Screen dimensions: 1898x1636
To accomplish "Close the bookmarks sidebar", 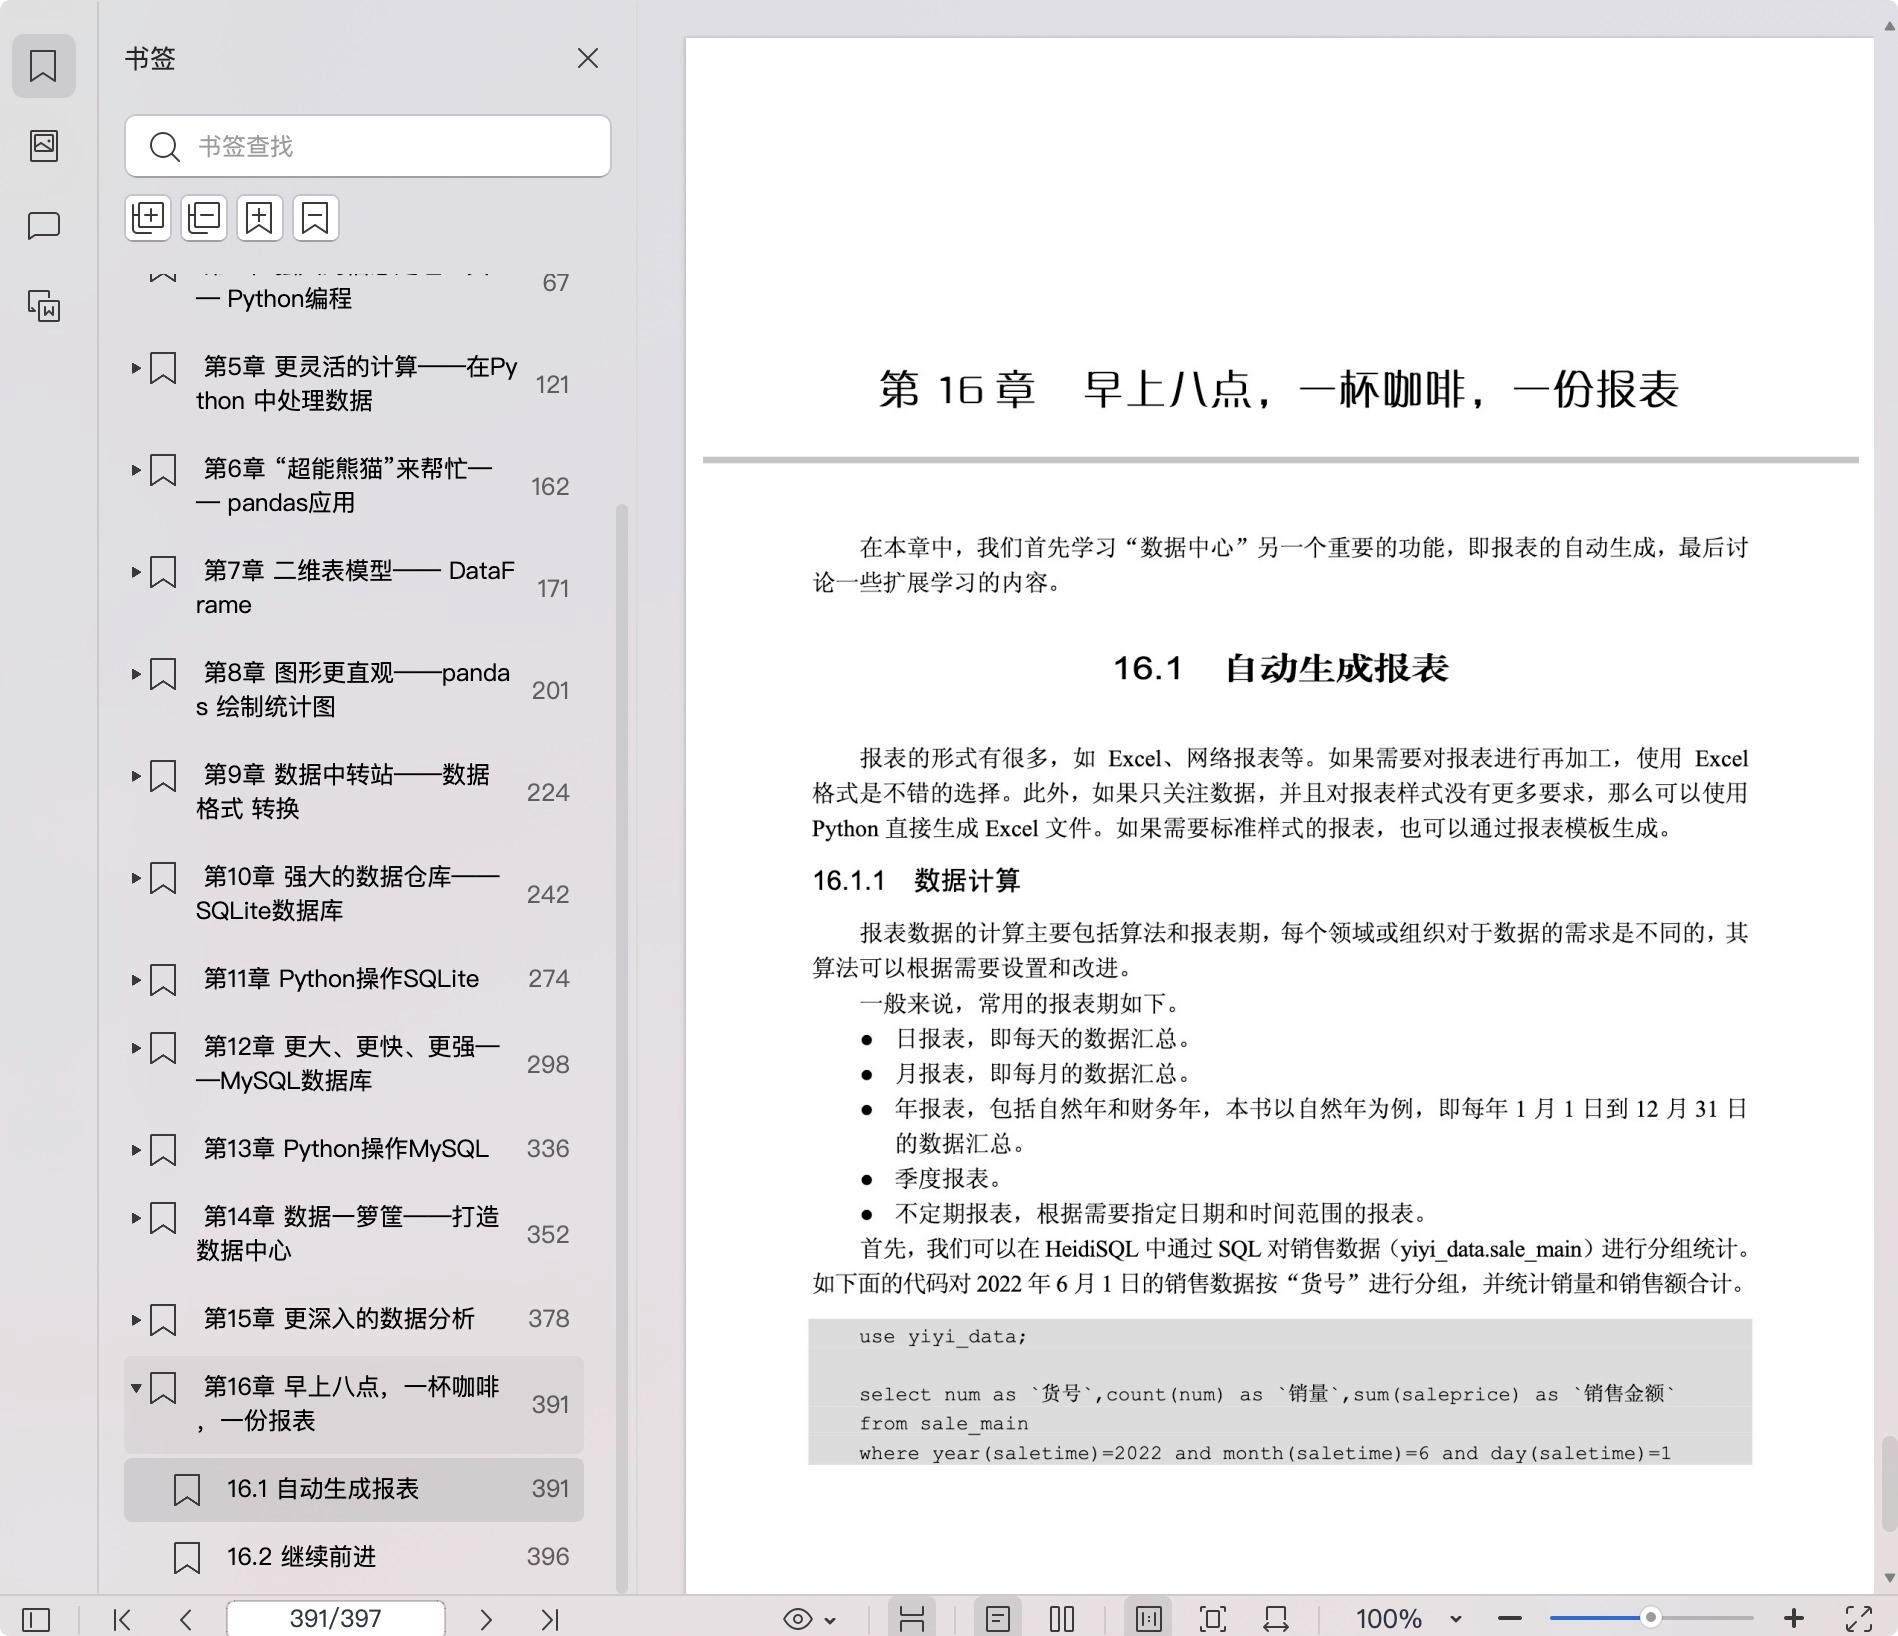I will (588, 59).
